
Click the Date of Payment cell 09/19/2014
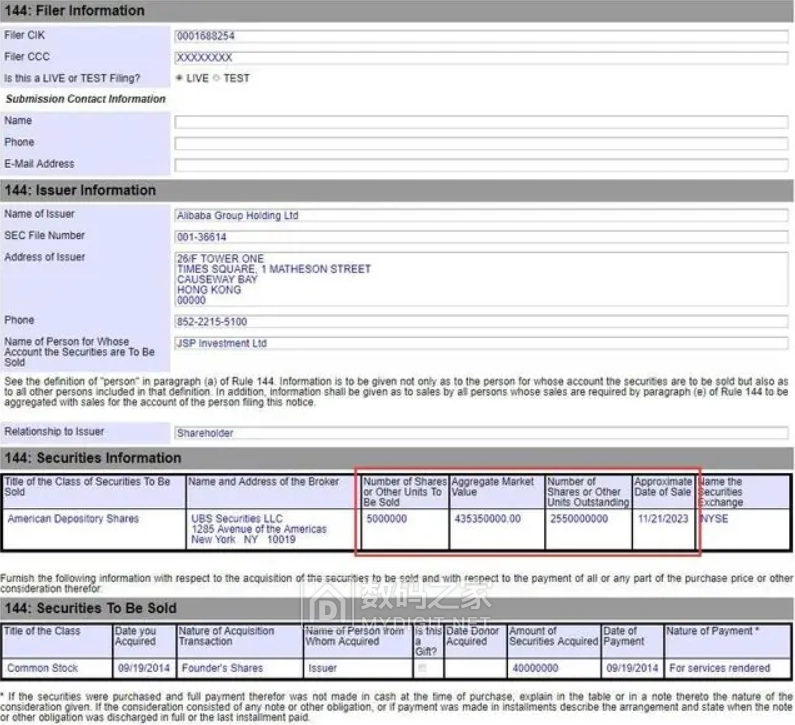(632, 668)
